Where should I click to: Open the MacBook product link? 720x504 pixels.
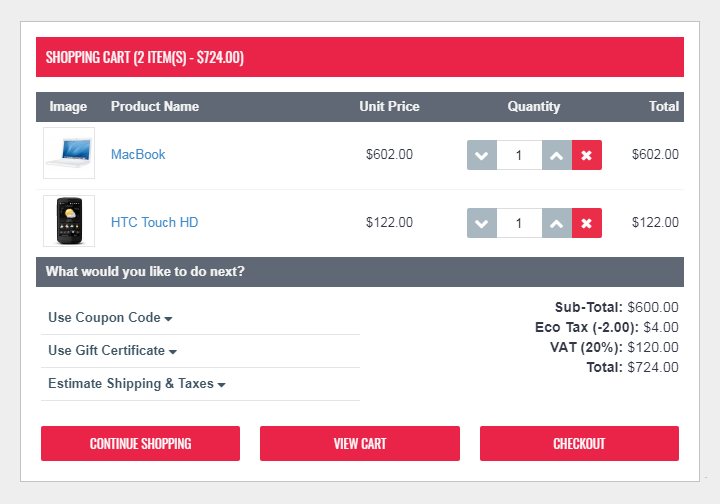point(138,154)
